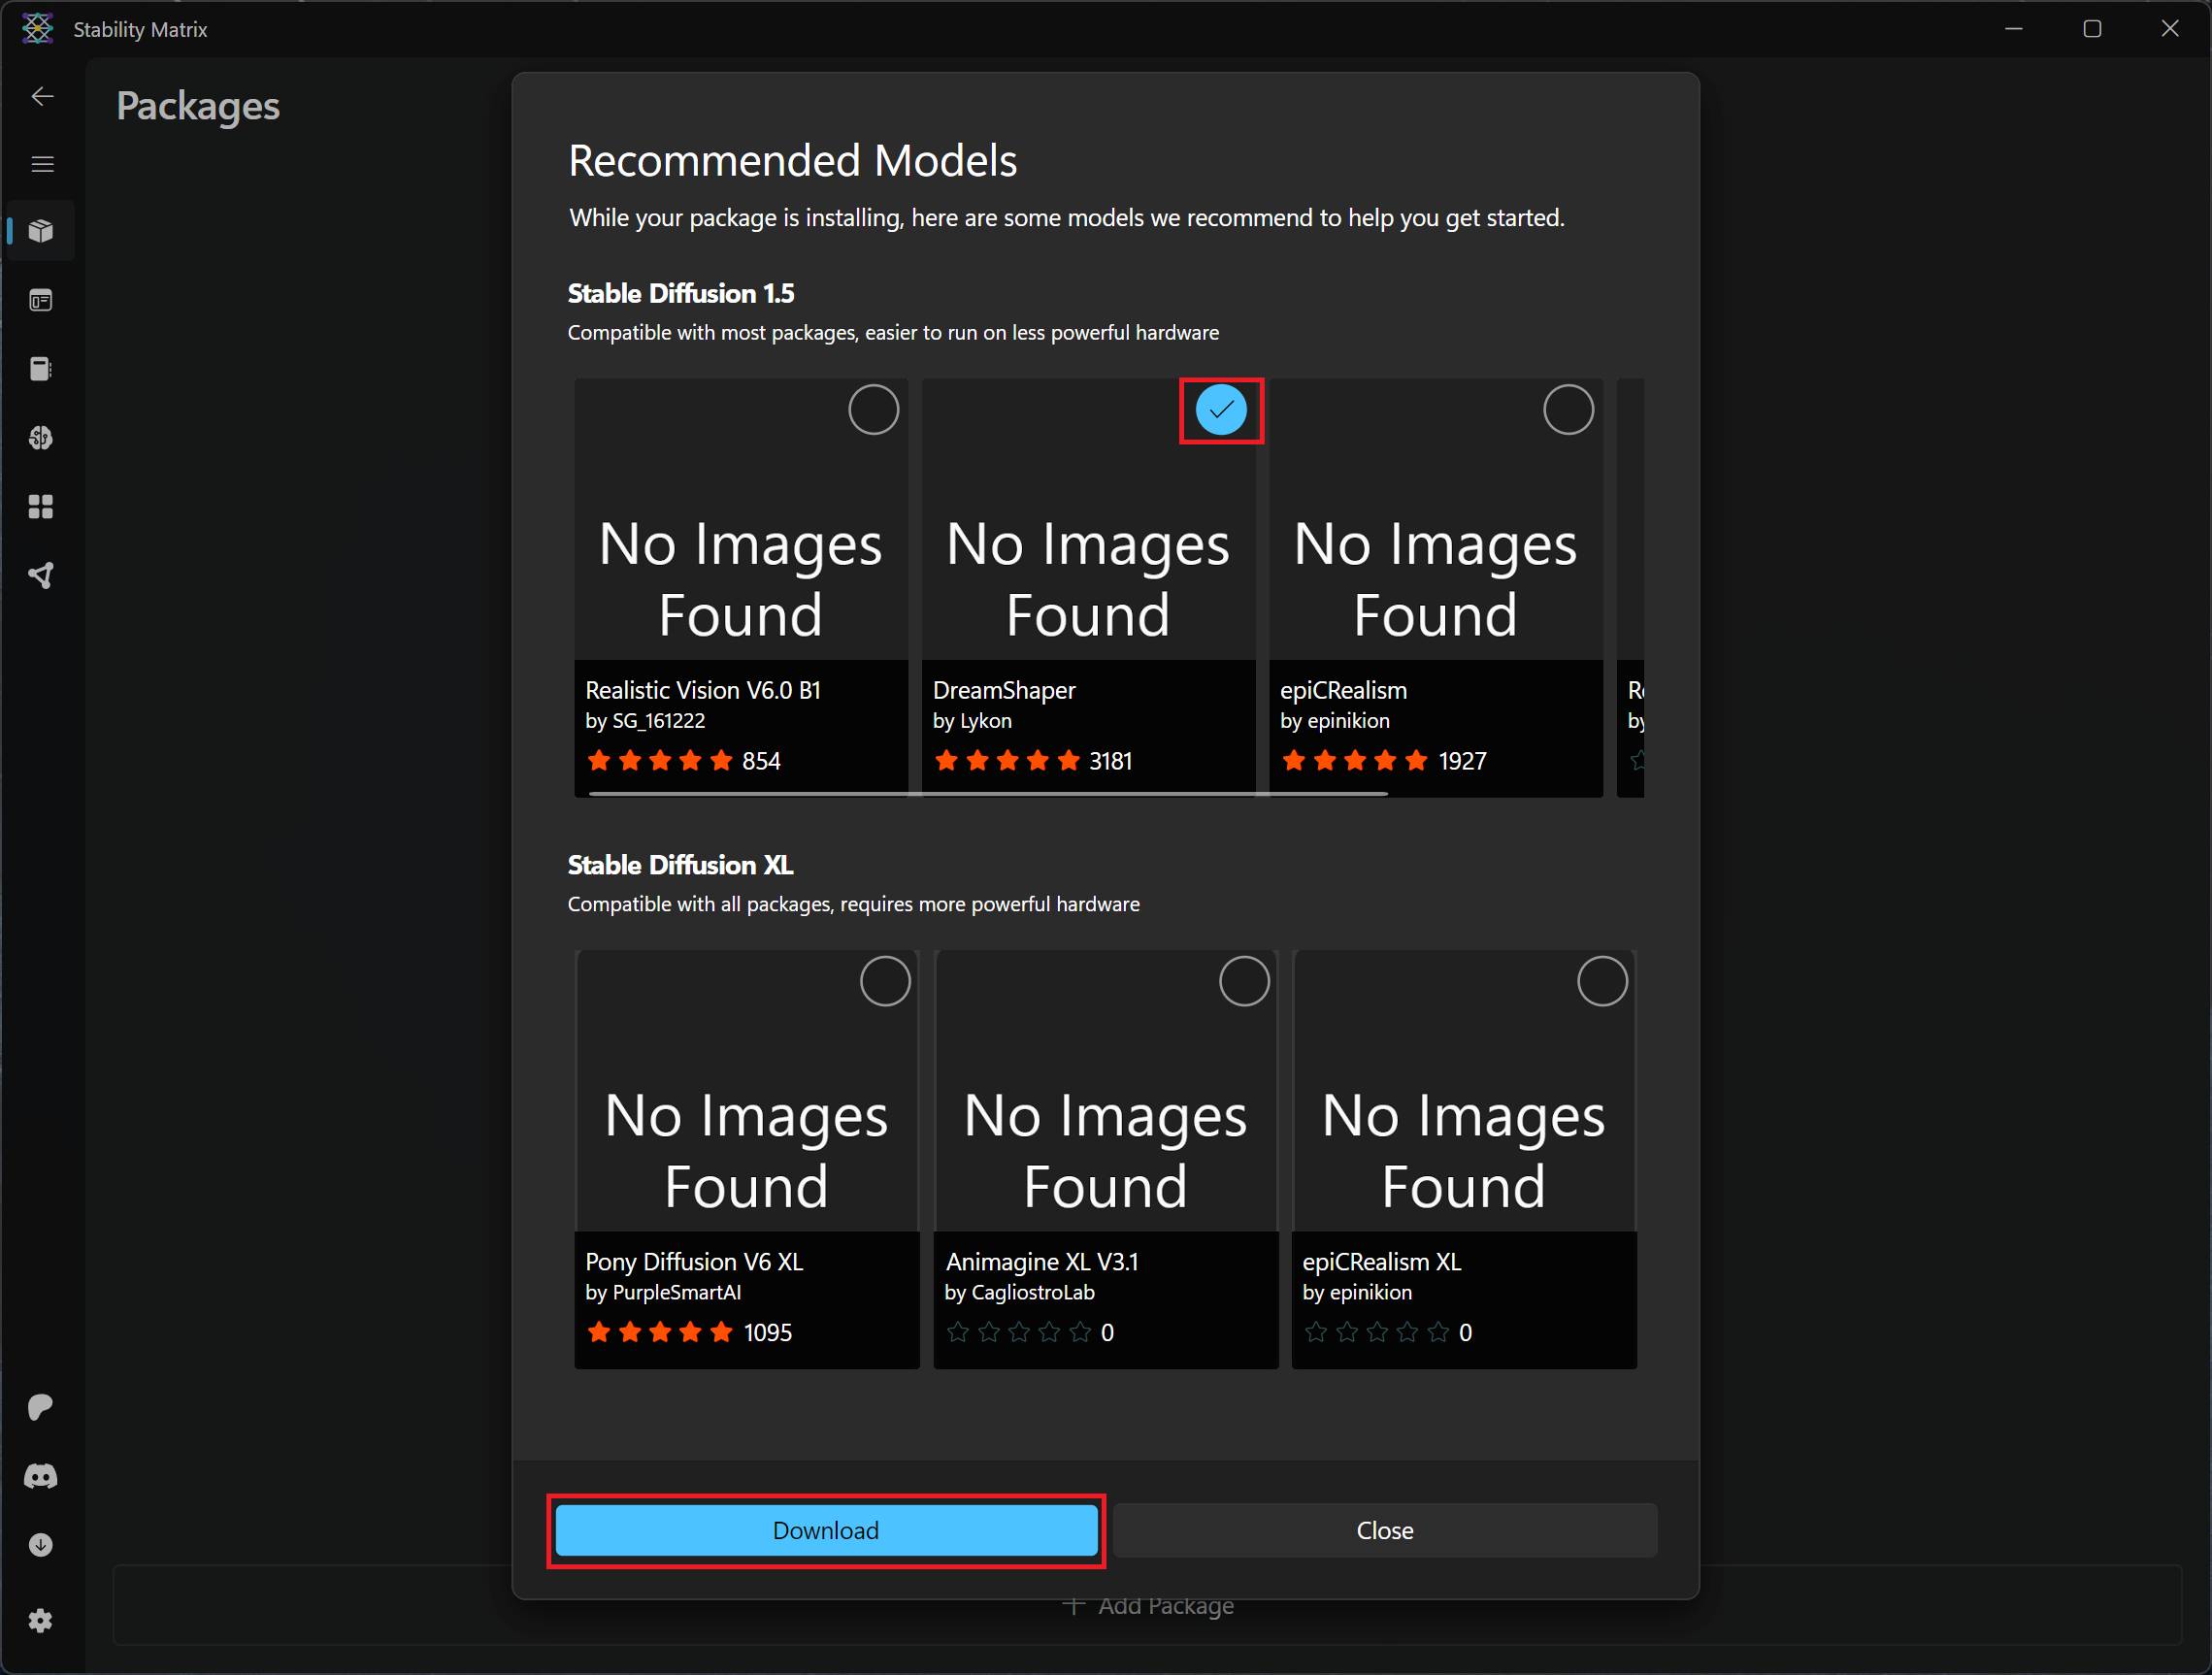Open the settings gear in sidebar
2212x1675 pixels.
41,1621
